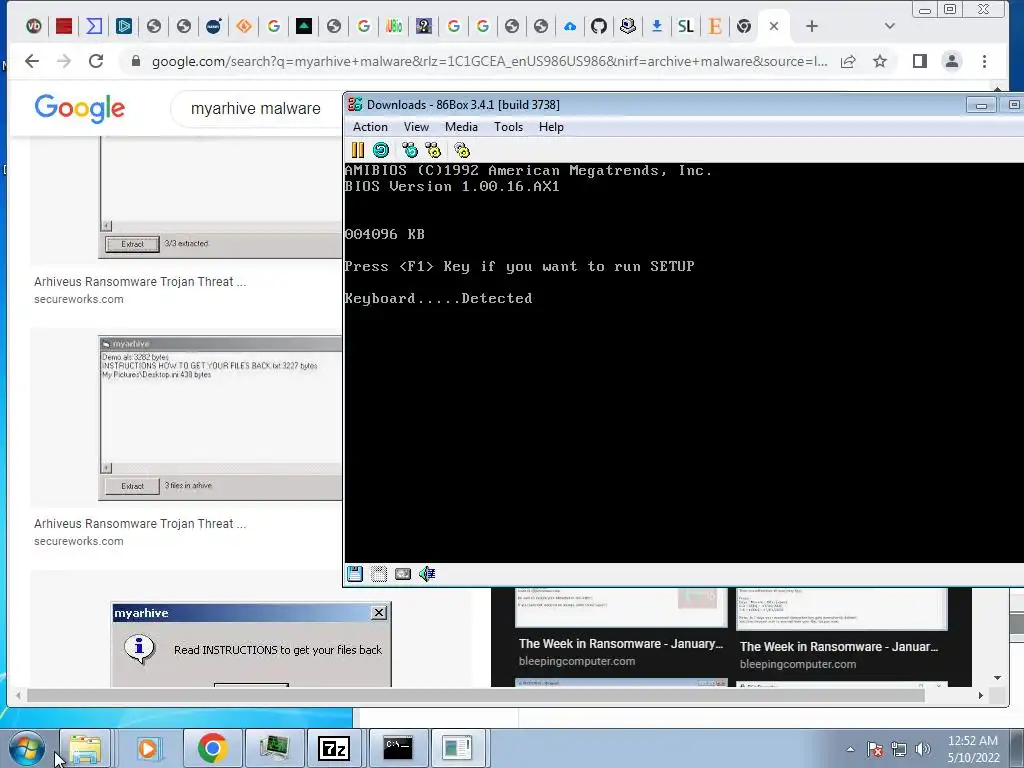
Task: Show hidden system tray icons
Action: [x=850, y=749]
